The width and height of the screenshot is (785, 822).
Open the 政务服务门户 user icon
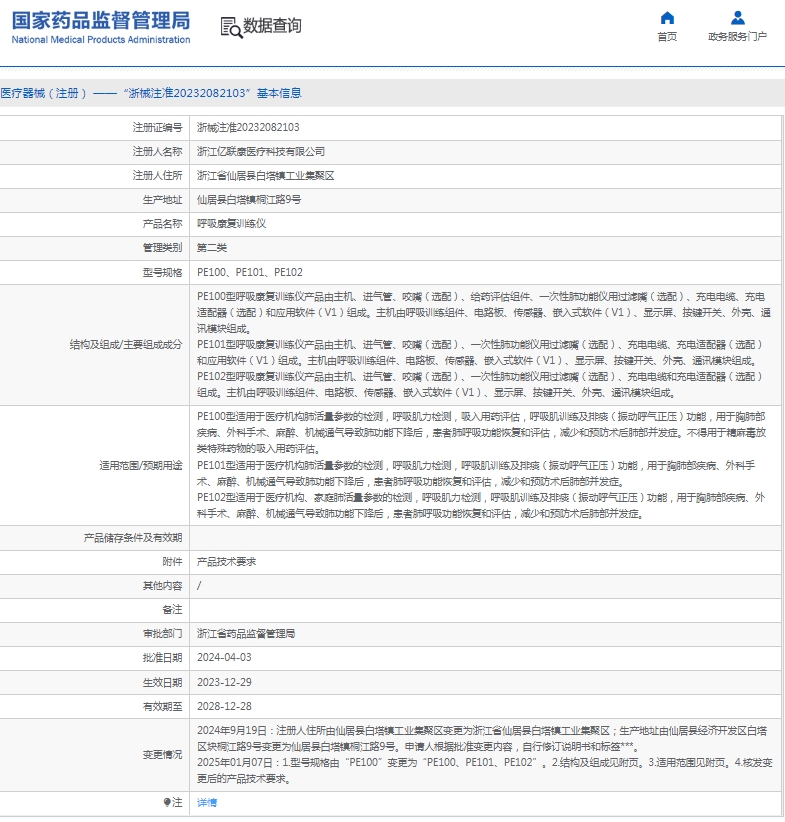(x=737, y=18)
